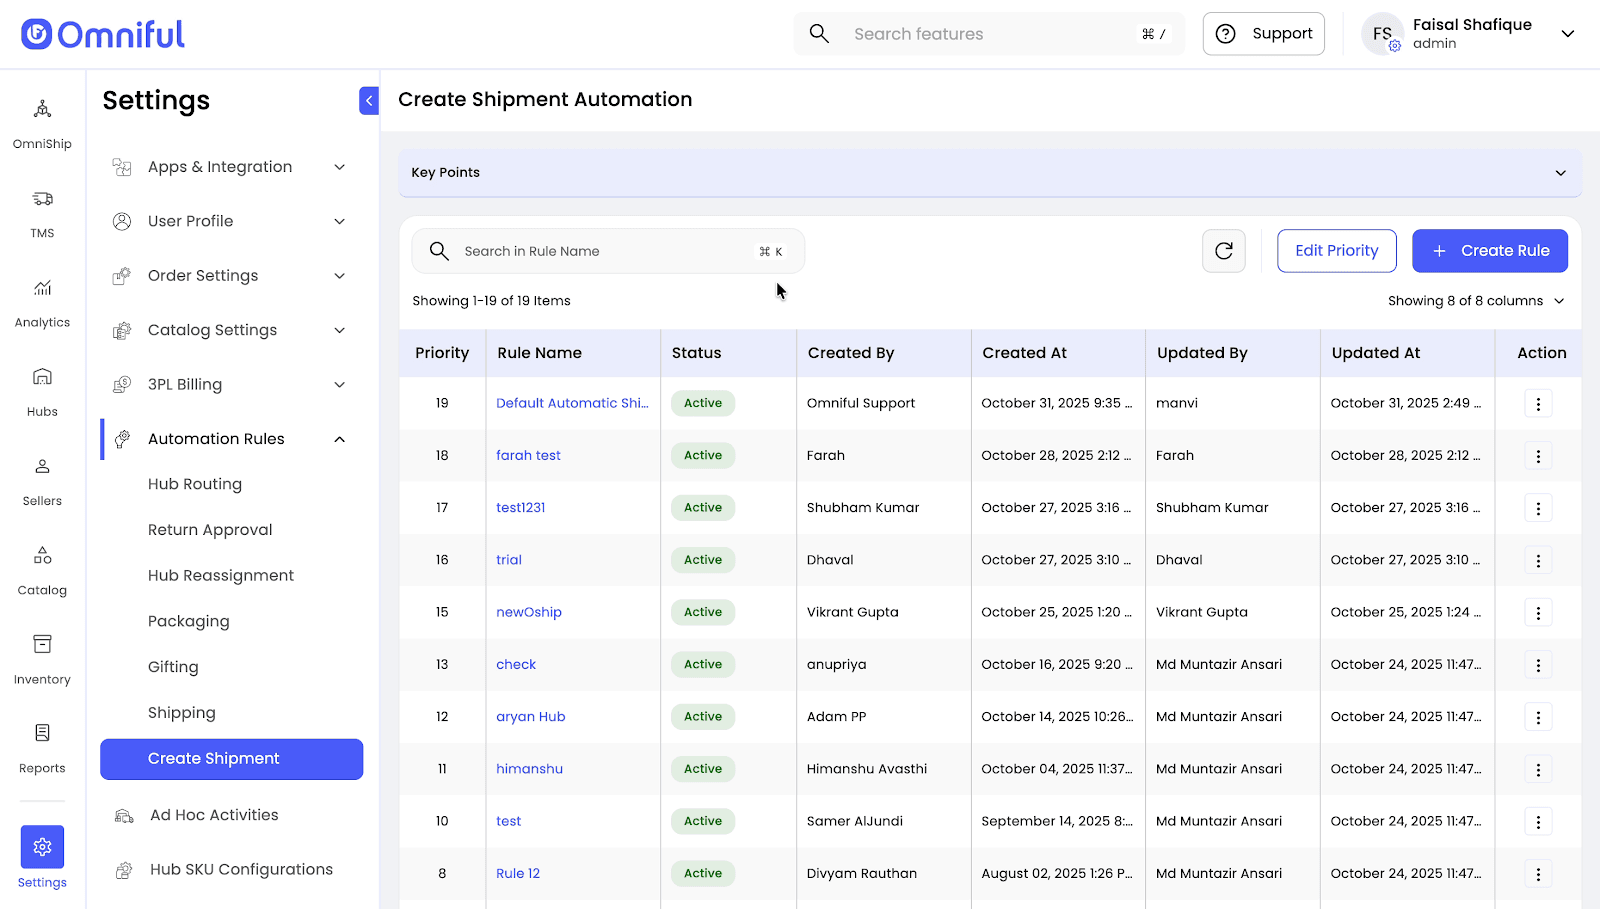Click the refresh table icon
The height and width of the screenshot is (909, 1600).
[x=1223, y=251]
